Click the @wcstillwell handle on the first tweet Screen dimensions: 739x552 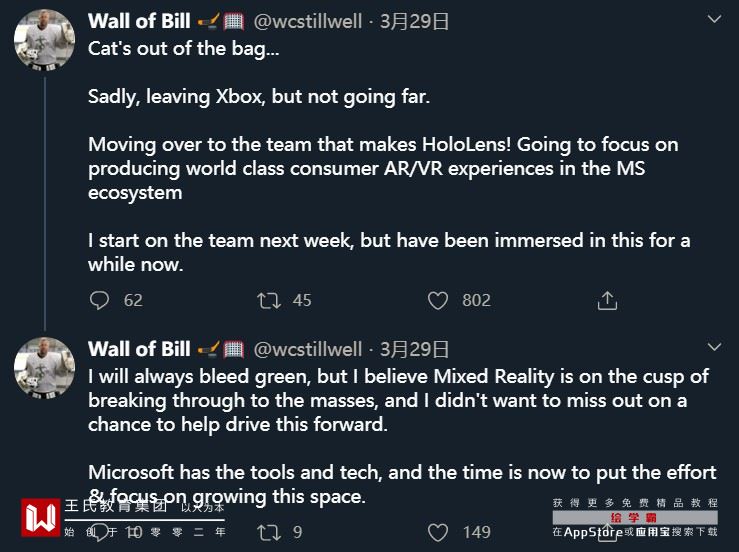point(308,21)
